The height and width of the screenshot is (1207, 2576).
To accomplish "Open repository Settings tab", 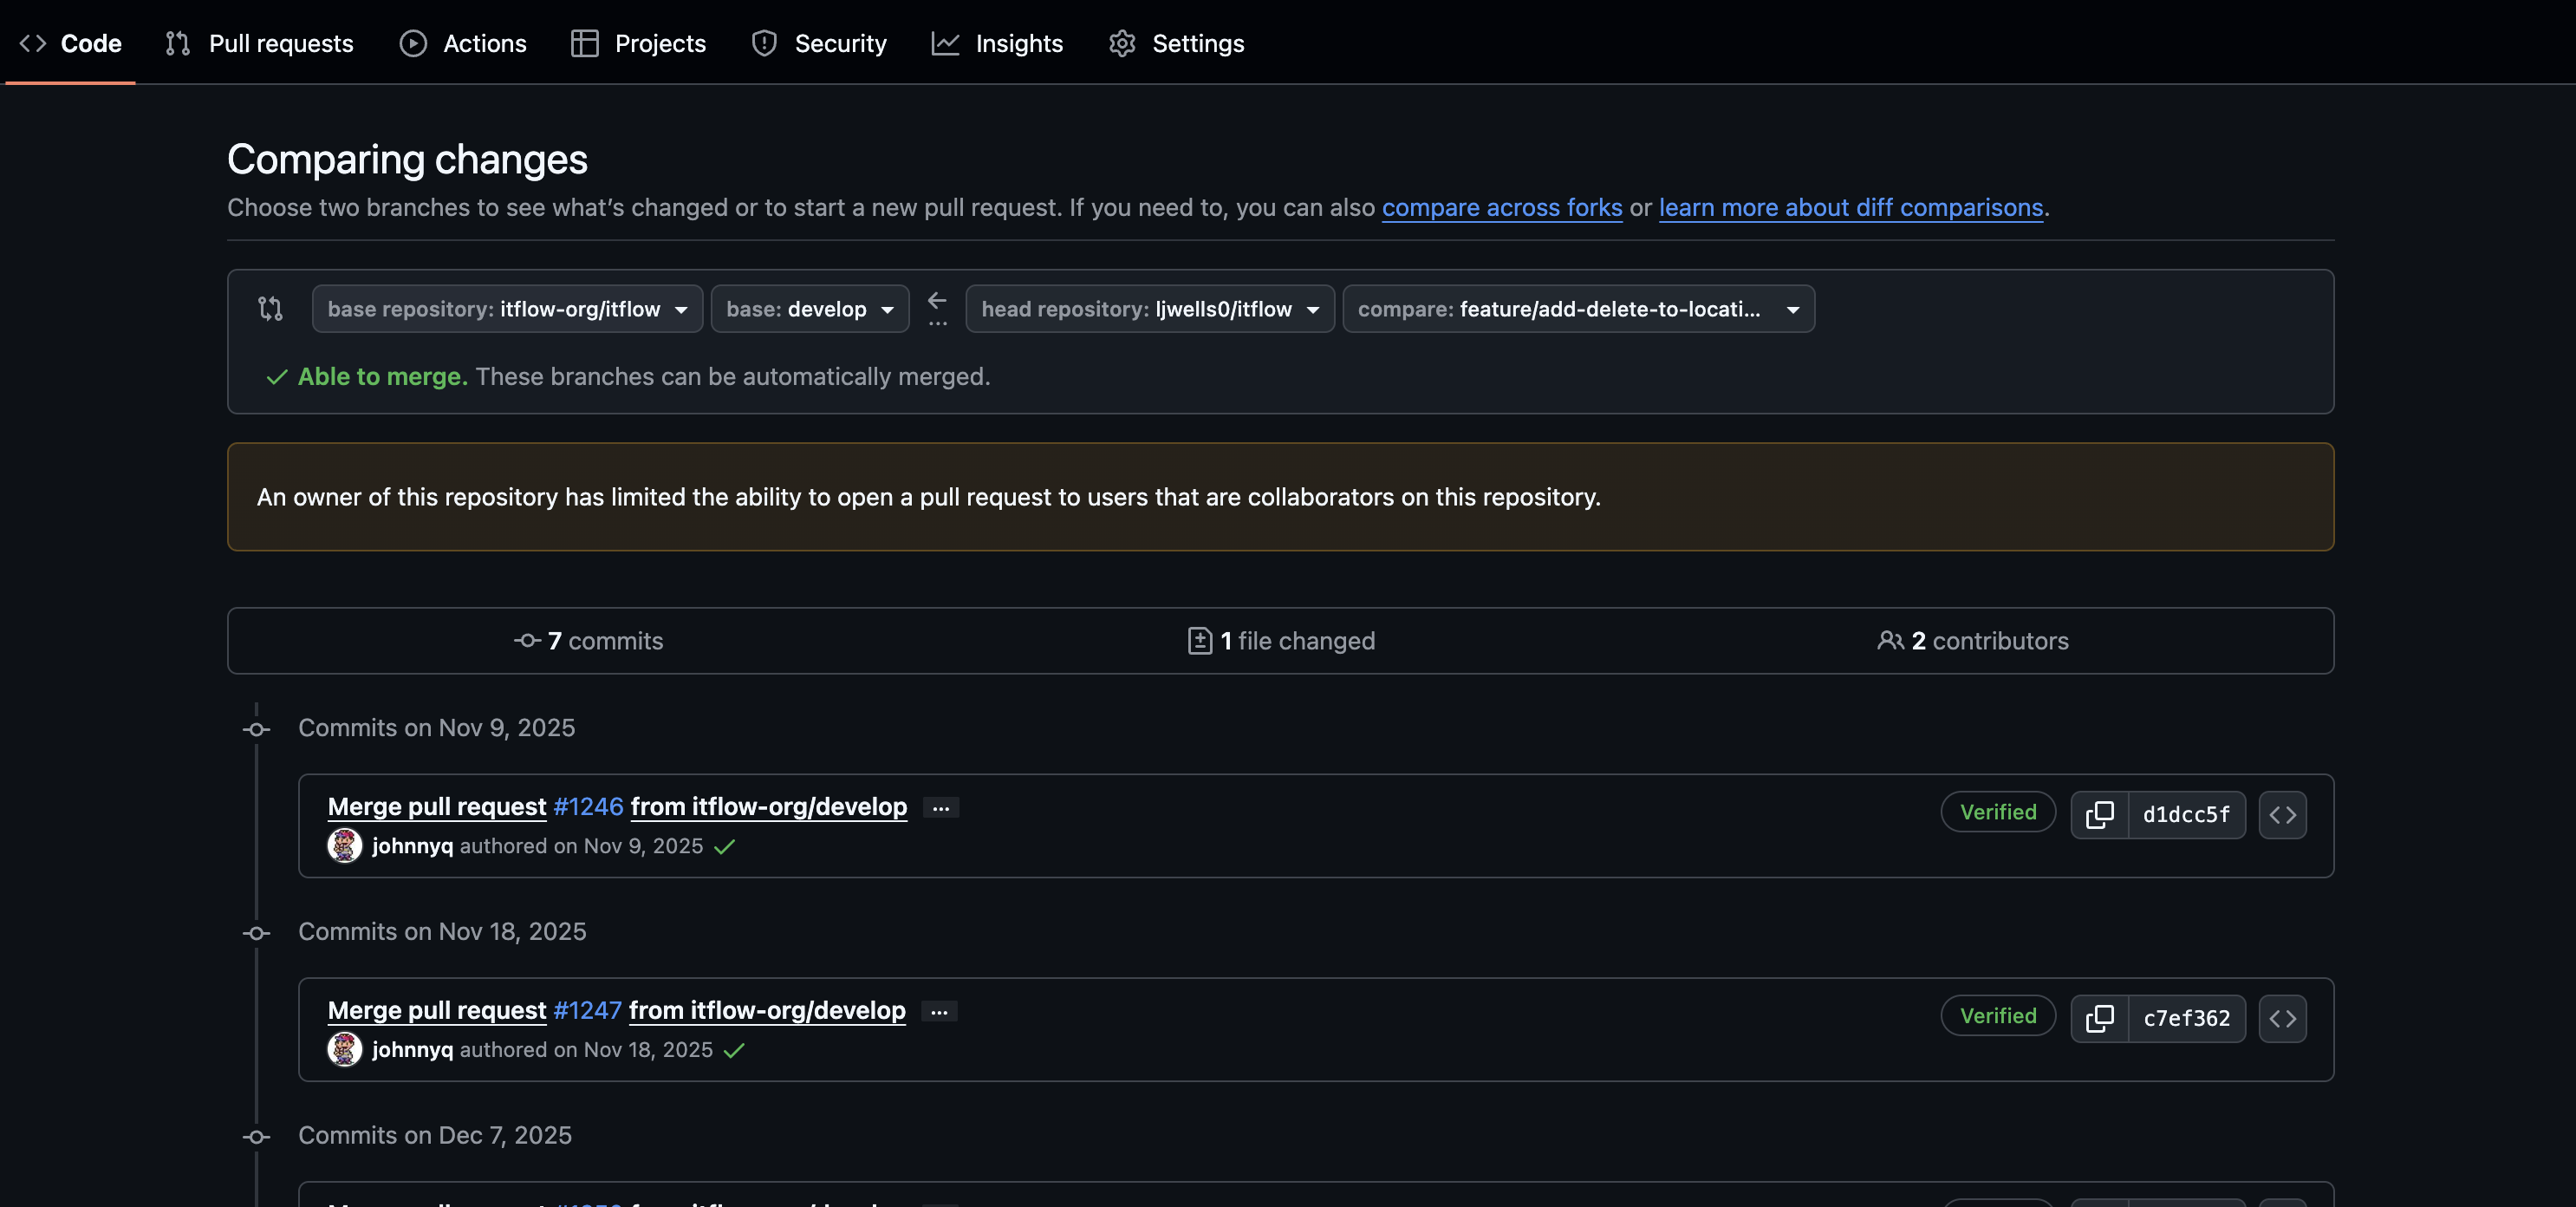I will point(1176,43).
